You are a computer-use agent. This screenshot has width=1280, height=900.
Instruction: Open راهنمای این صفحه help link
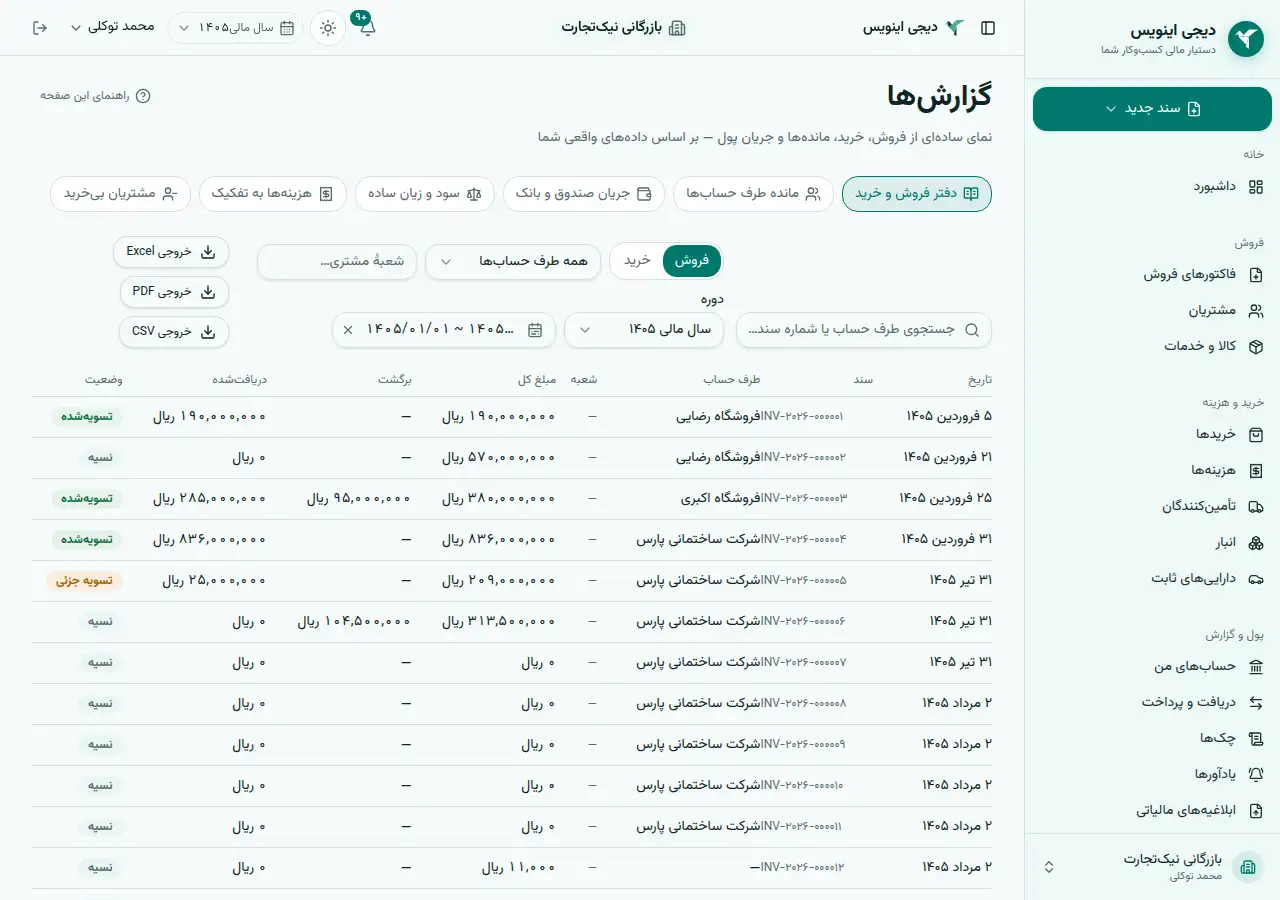tap(95, 96)
